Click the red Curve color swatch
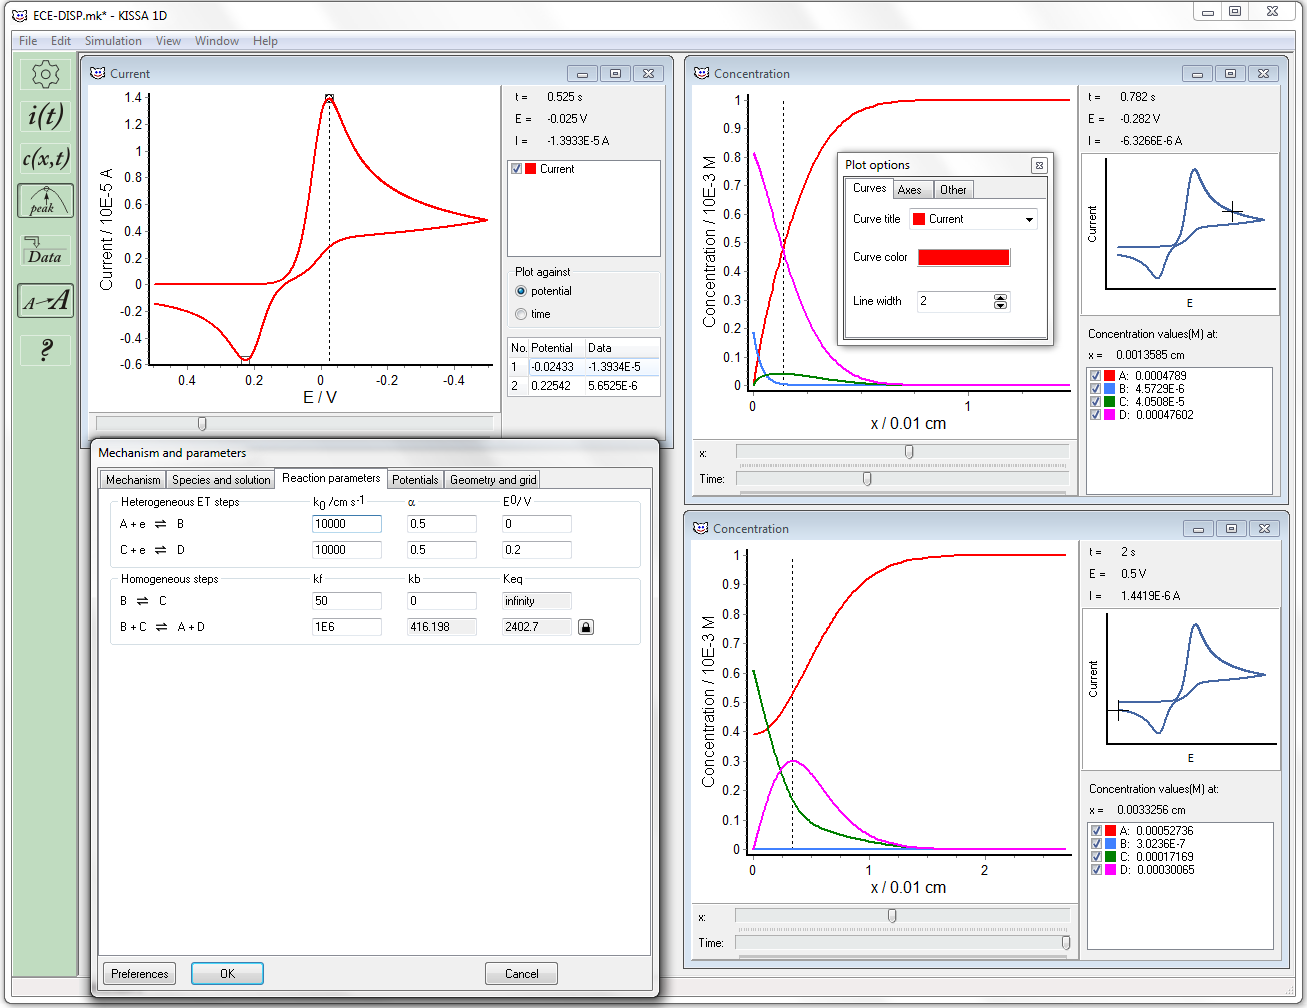 click(963, 257)
